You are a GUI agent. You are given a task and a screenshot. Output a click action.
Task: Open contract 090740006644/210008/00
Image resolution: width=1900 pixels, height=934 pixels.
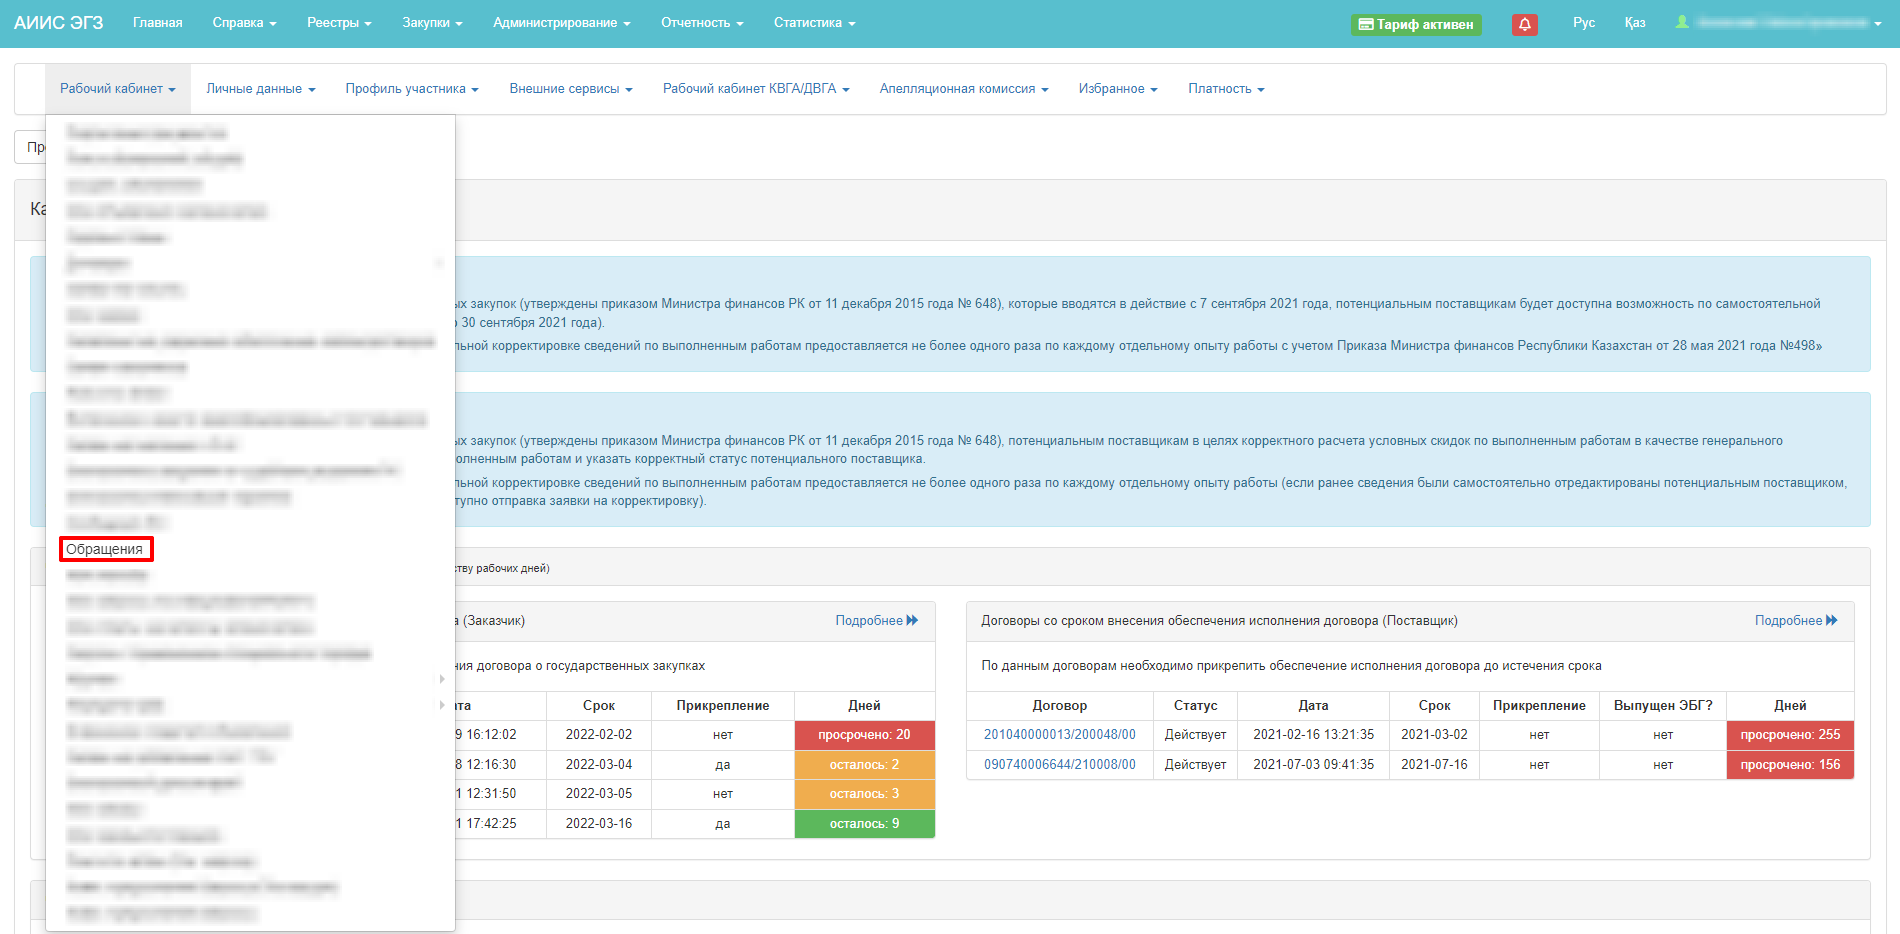coord(1060,765)
